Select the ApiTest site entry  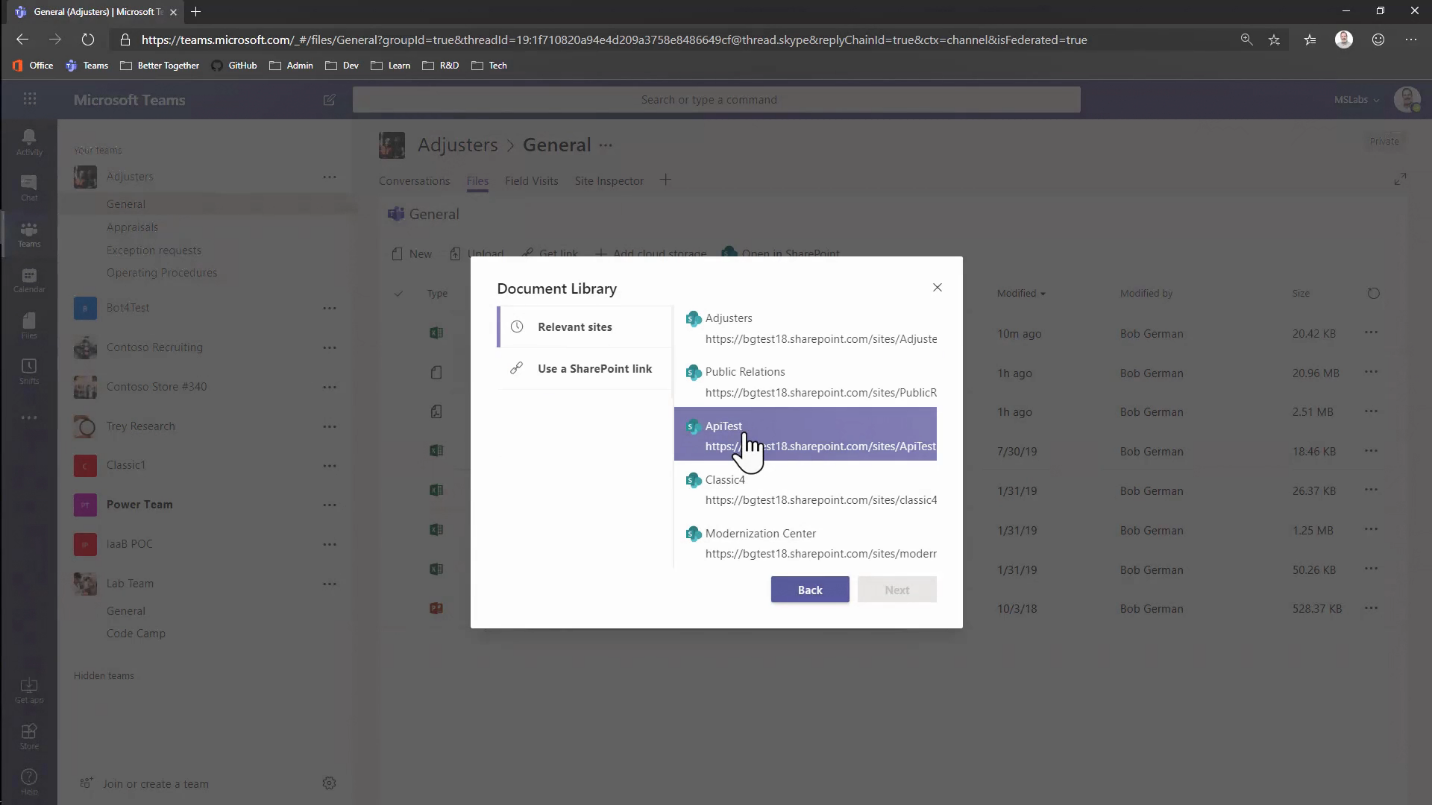(805, 434)
